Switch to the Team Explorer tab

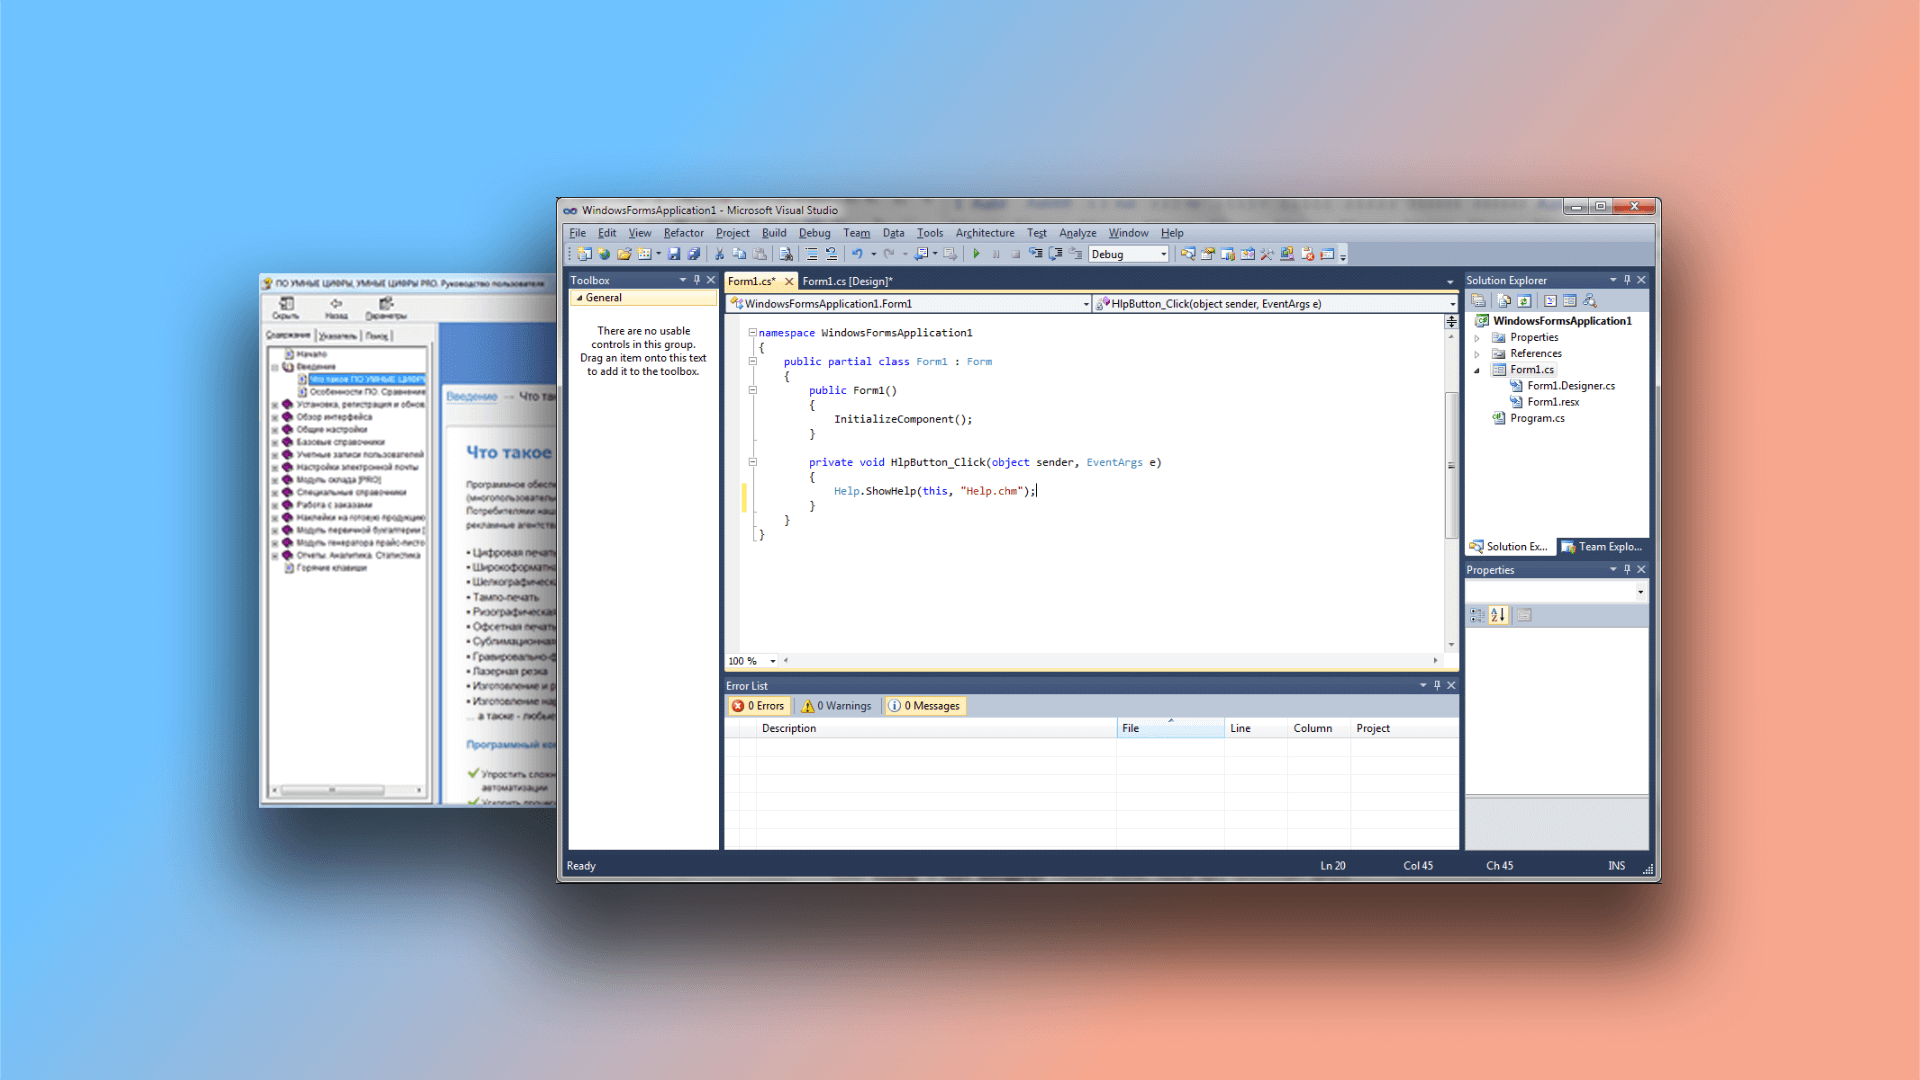(1602, 547)
